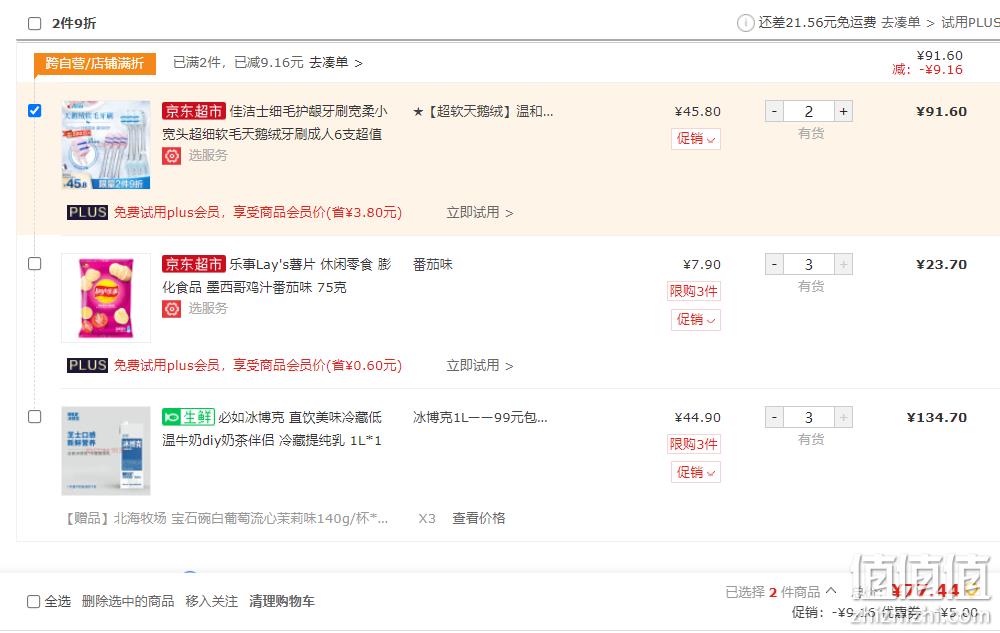
Task: Click the 限购3件 tag for Lay's chips
Action: [694, 291]
